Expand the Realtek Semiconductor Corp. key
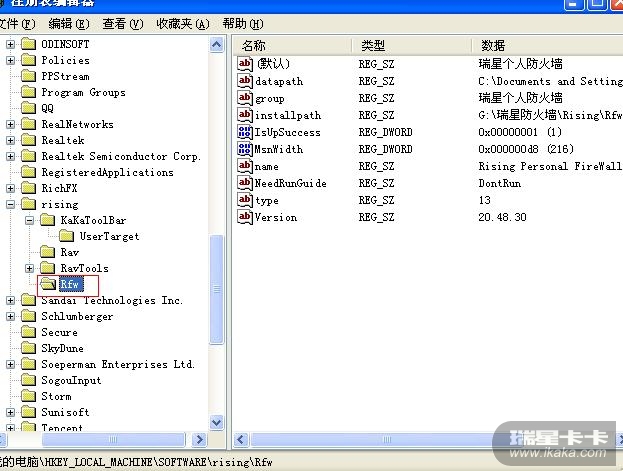 coord(10,156)
